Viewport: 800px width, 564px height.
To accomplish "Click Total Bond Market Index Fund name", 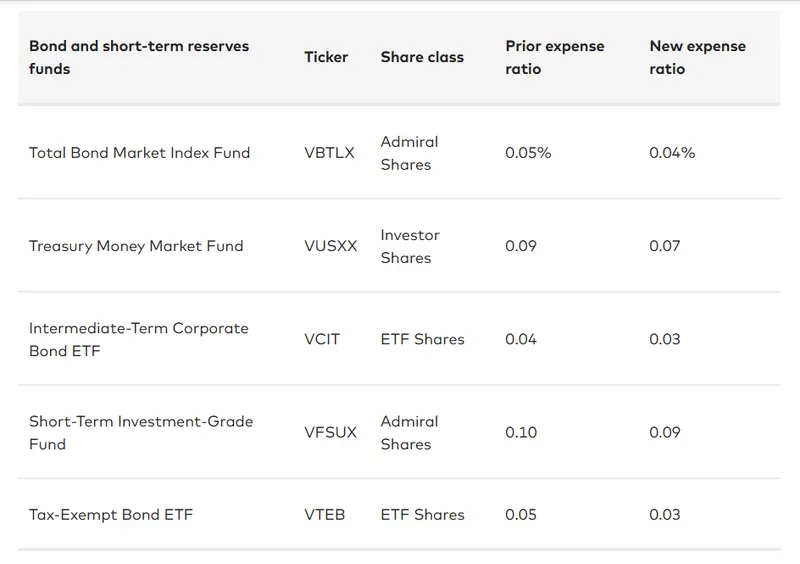I will (139, 153).
